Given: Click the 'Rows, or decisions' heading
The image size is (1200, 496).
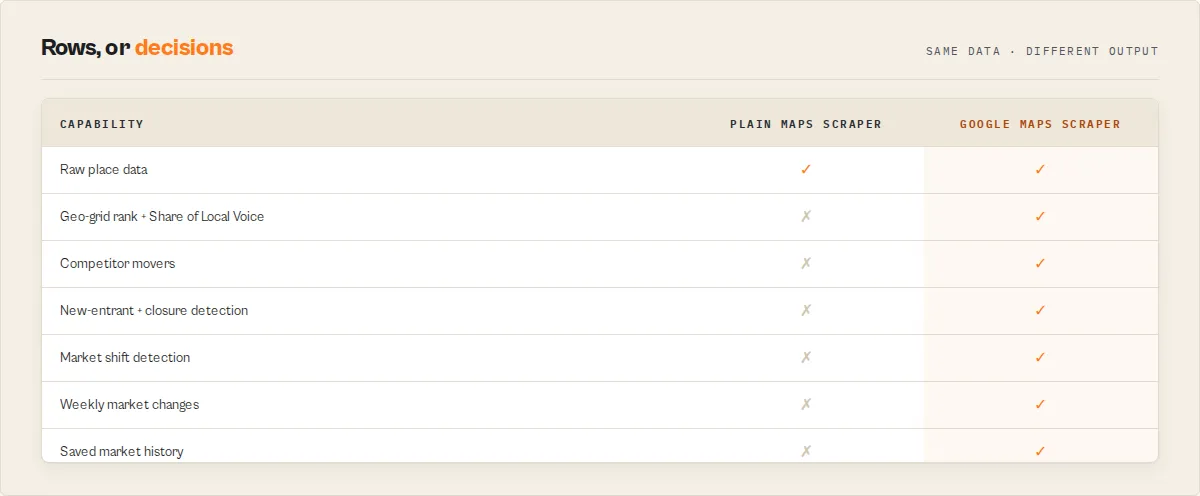Looking at the screenshot, I should (x=137, y=47).
